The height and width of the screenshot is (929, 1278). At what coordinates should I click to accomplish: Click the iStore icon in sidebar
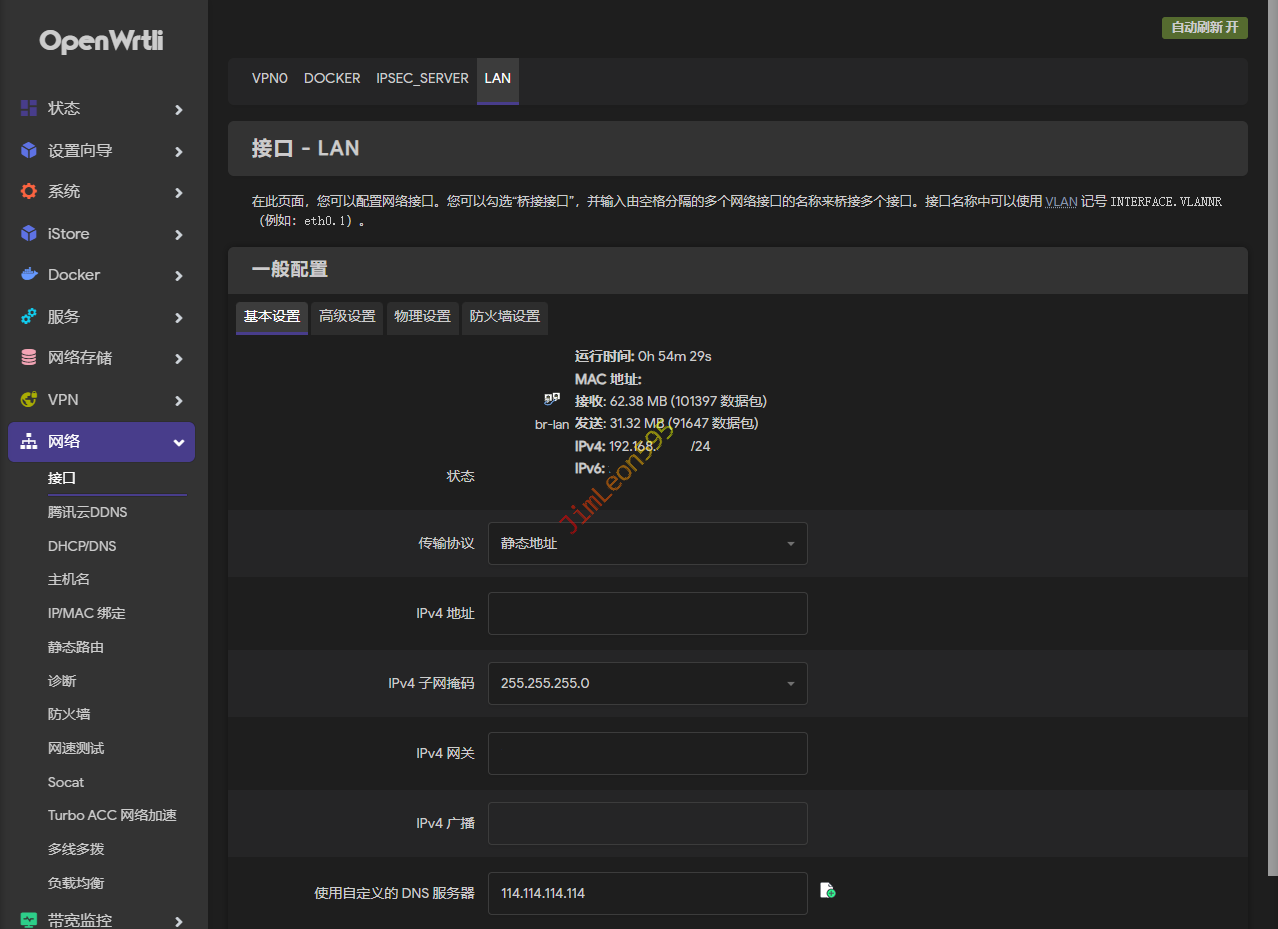(29, 233)
